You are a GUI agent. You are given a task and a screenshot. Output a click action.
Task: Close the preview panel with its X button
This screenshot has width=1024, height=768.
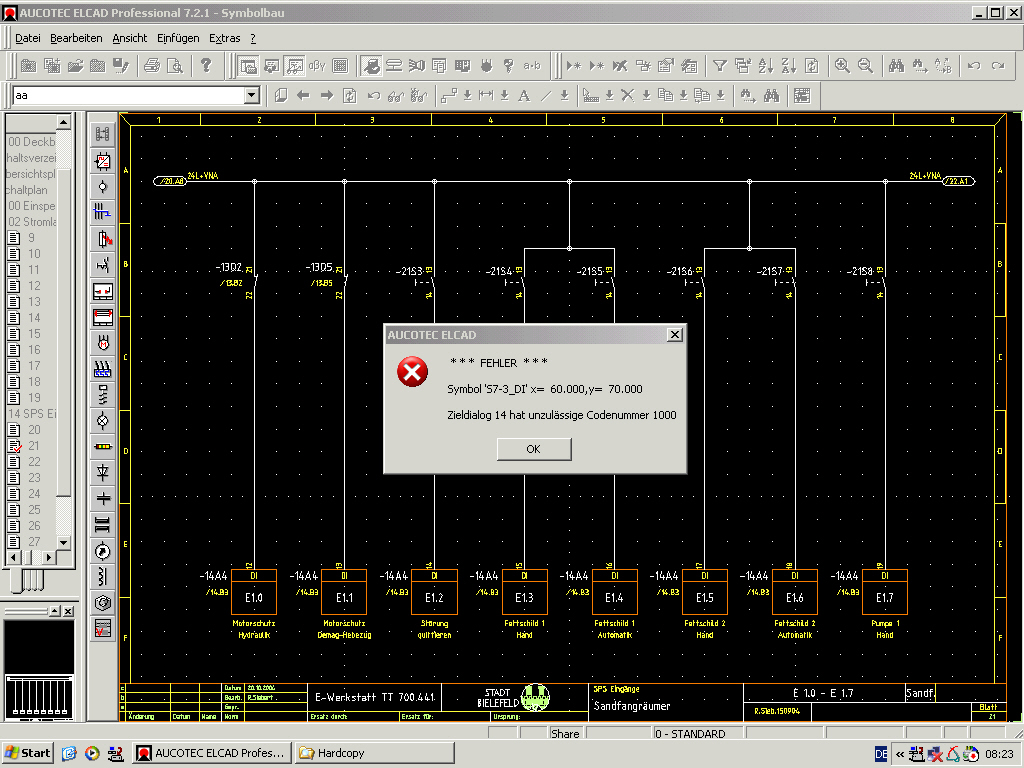coord(69,611)
